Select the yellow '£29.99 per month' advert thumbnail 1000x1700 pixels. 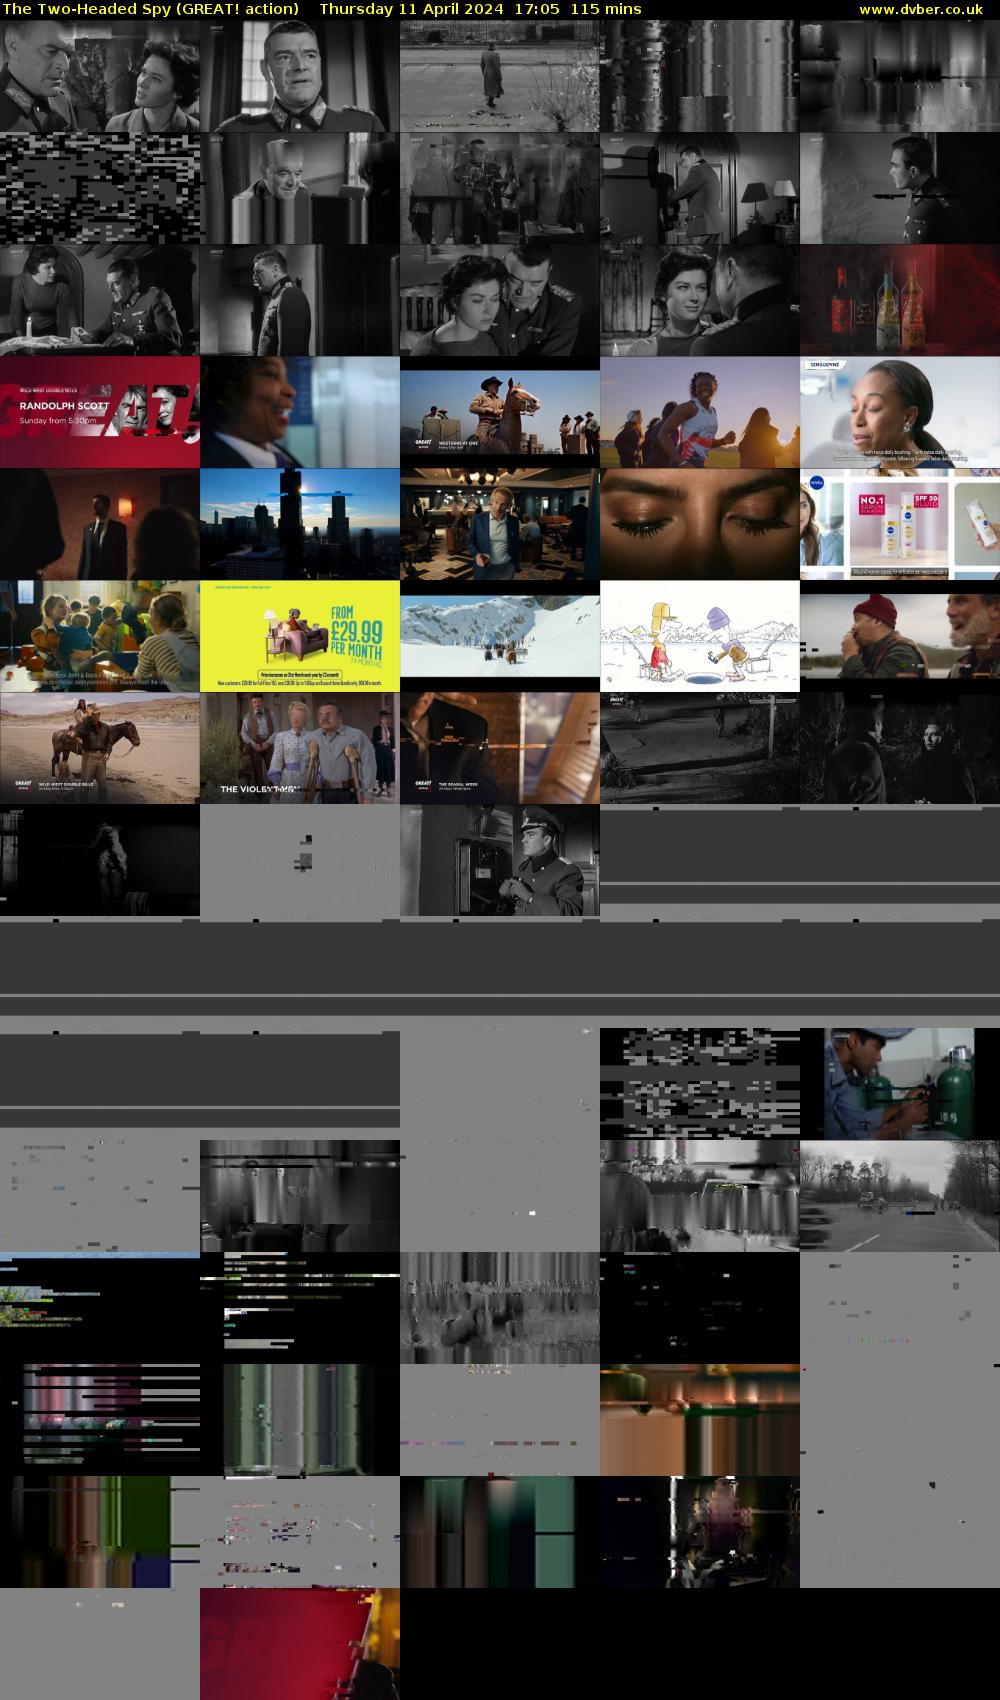300,636
